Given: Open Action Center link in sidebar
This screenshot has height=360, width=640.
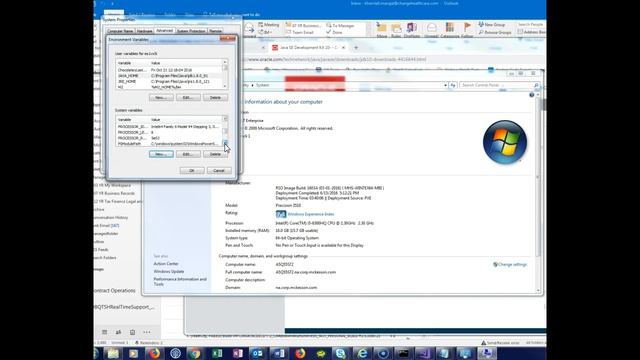Looking at the screenshot, I should click(166, 264).
